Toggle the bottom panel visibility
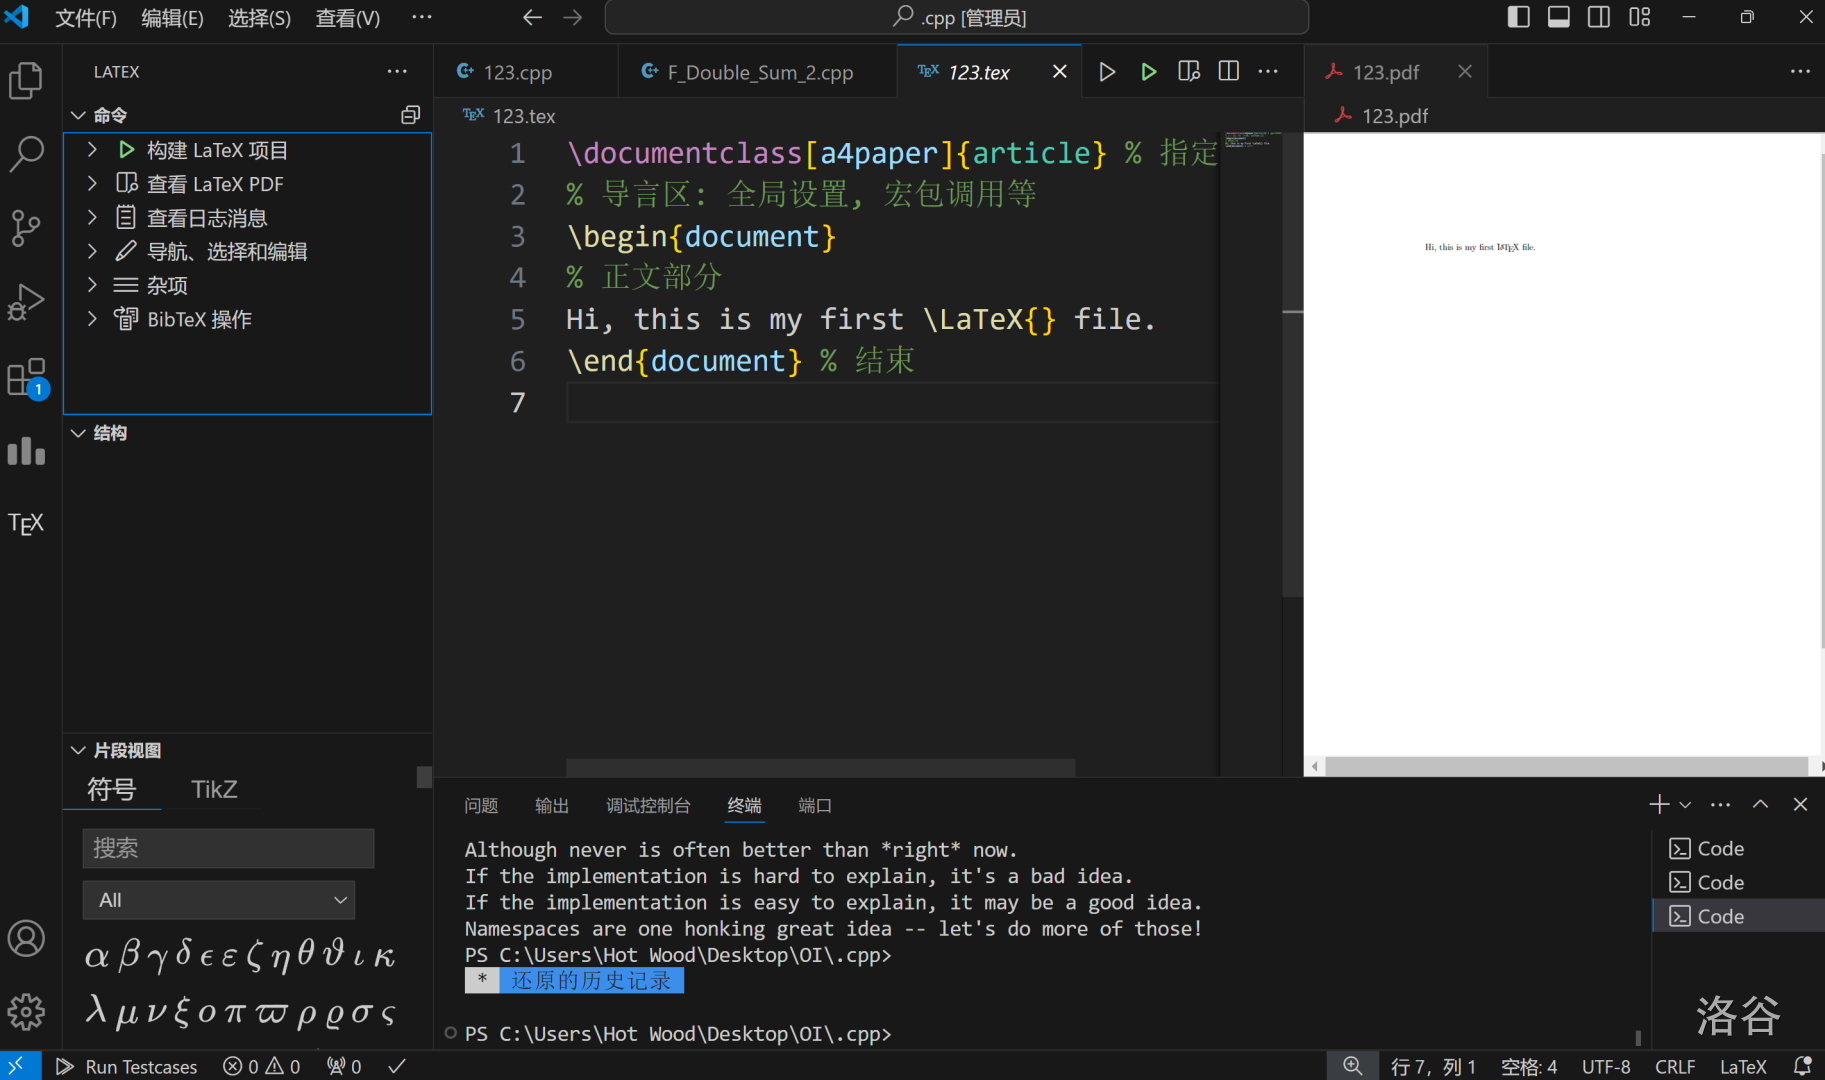Image resolution: width=1825 pixels, height=1080 pixels. click(1558, 17)
